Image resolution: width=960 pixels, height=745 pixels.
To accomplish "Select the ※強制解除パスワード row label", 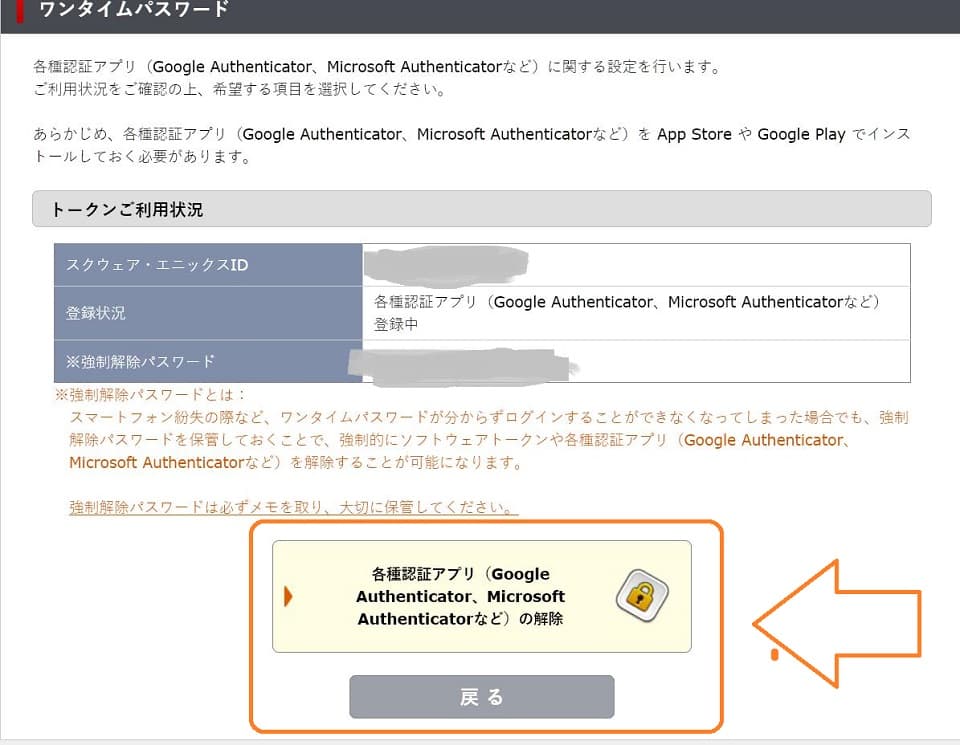I will pyautogui.click(x=140, y=361).
